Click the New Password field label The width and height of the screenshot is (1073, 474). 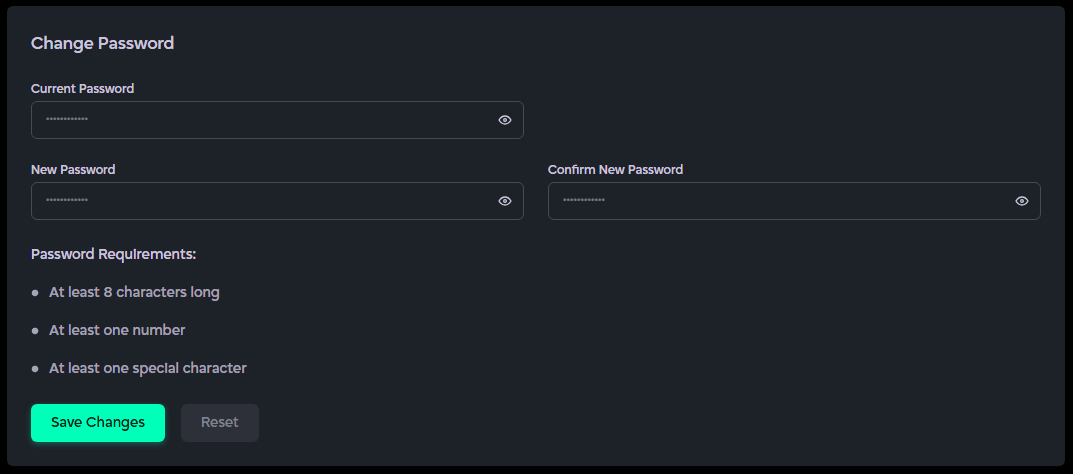[73, 170]
